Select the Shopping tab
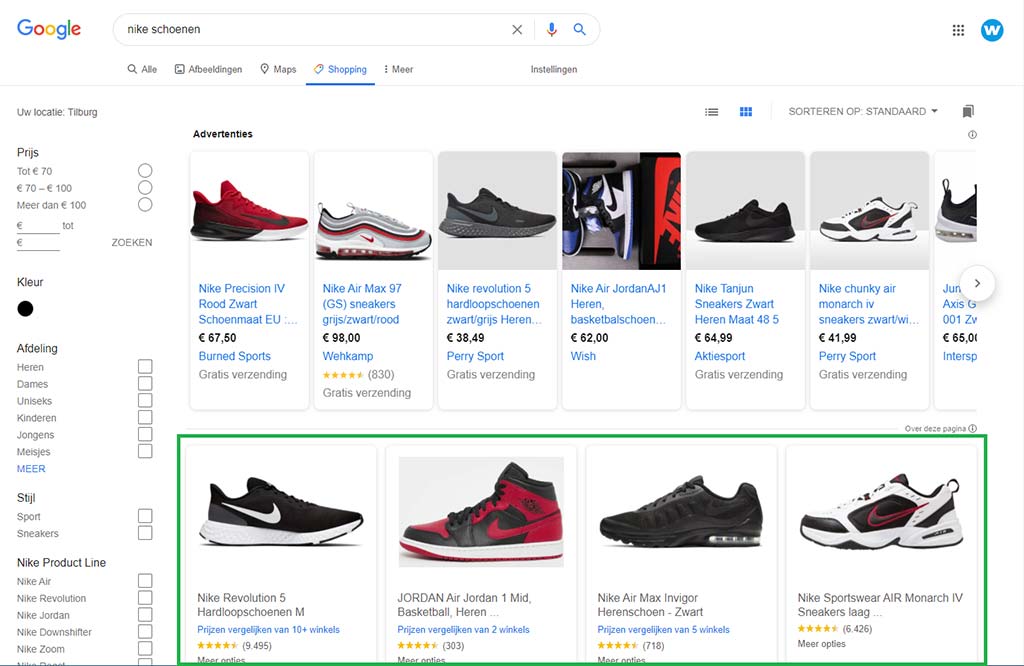 [340, 69]
